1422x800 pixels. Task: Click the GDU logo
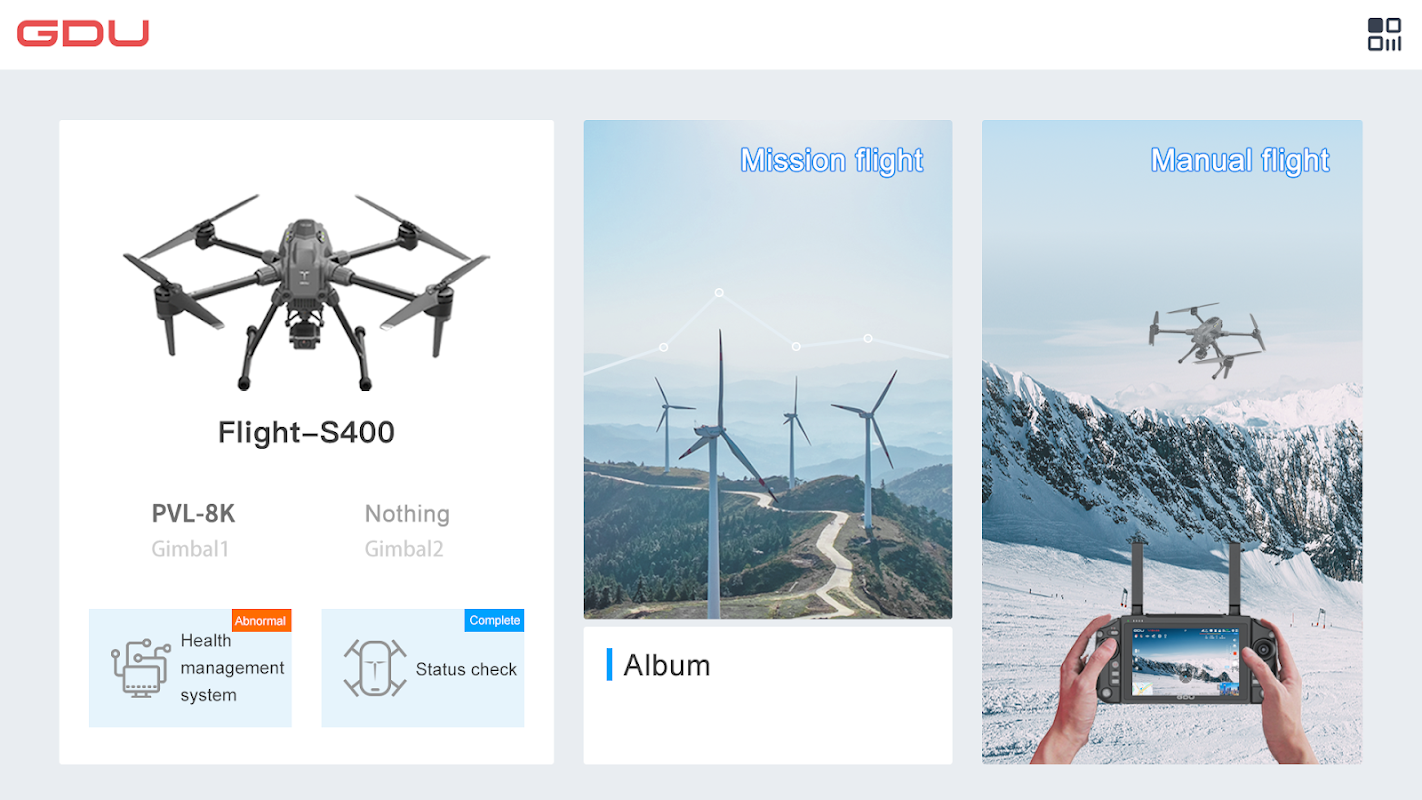pyautogui.click(x=83, y=34)
